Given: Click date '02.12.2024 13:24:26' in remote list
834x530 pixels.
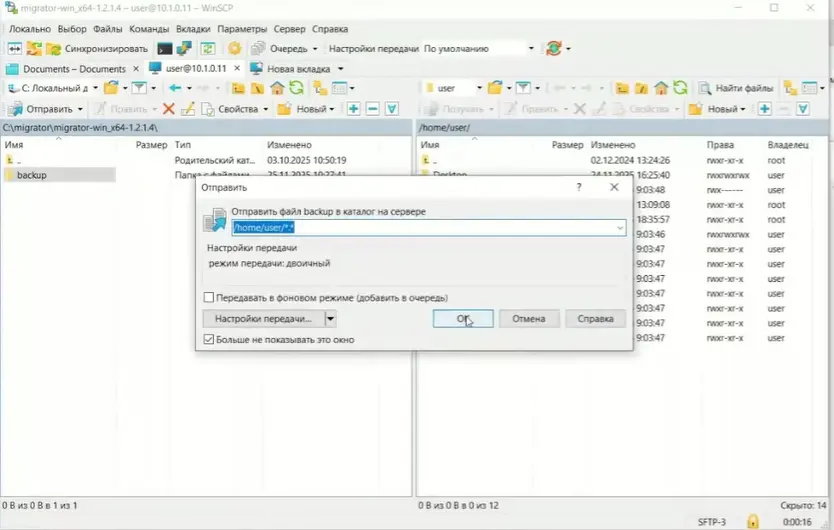Looking at the screenshot, I should point(630,160).
